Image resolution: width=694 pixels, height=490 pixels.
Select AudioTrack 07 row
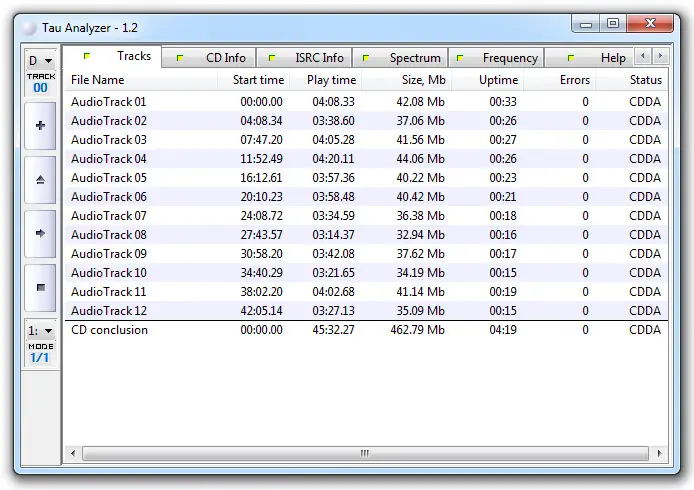pyautogui.click(x=366, y=216)
